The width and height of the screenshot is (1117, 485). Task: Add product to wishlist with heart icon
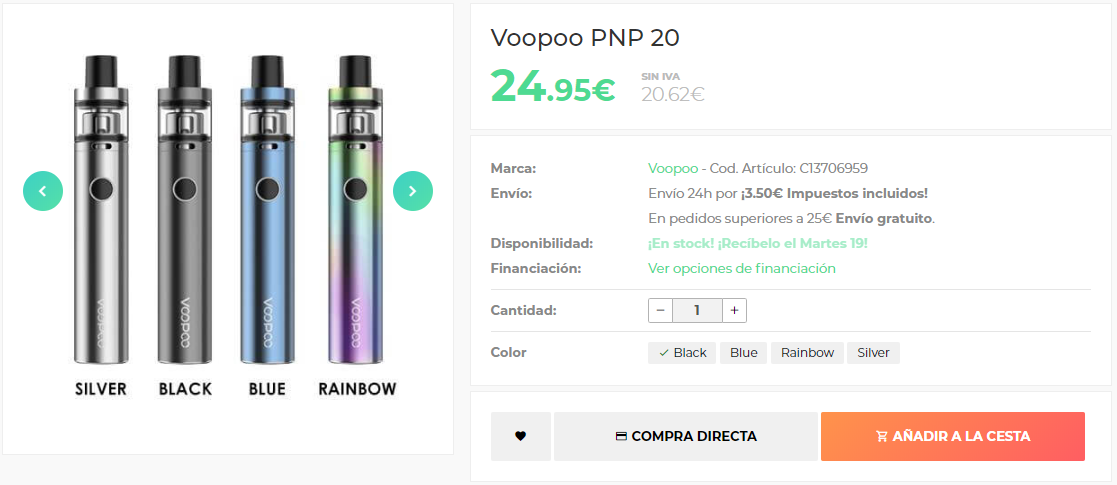pos(521,437)
